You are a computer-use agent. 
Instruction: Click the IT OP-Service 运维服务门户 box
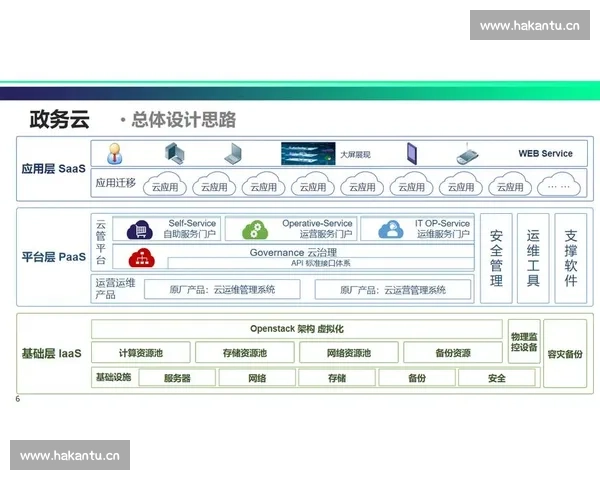(417, 229)
